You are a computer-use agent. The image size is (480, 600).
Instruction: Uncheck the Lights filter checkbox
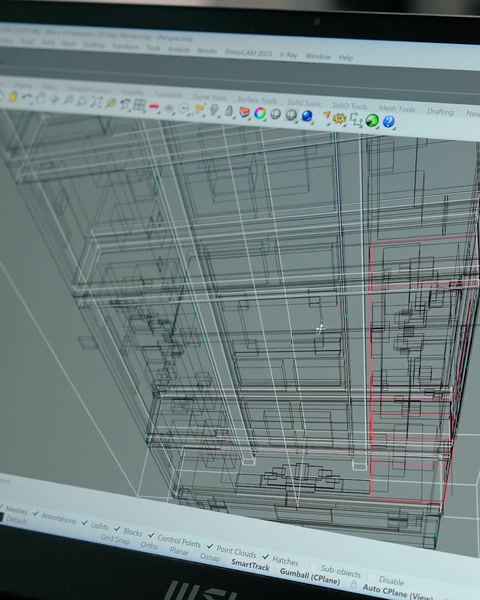85,522
